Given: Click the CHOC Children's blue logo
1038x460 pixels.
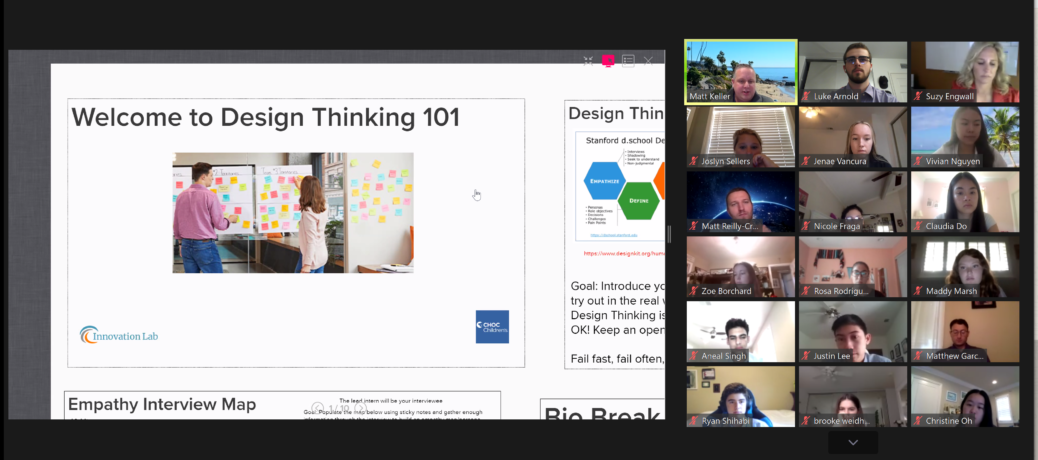Looking at the screenshot, I should [x=492, y=326].
